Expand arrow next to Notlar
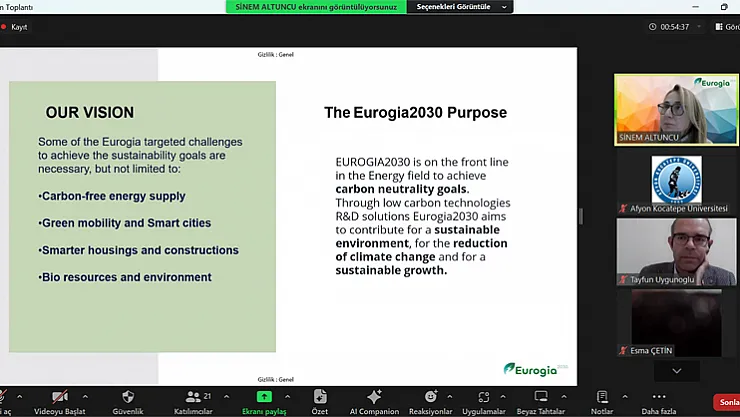The width and height of the screenshot is (740, 417). [x=625, y=397]
